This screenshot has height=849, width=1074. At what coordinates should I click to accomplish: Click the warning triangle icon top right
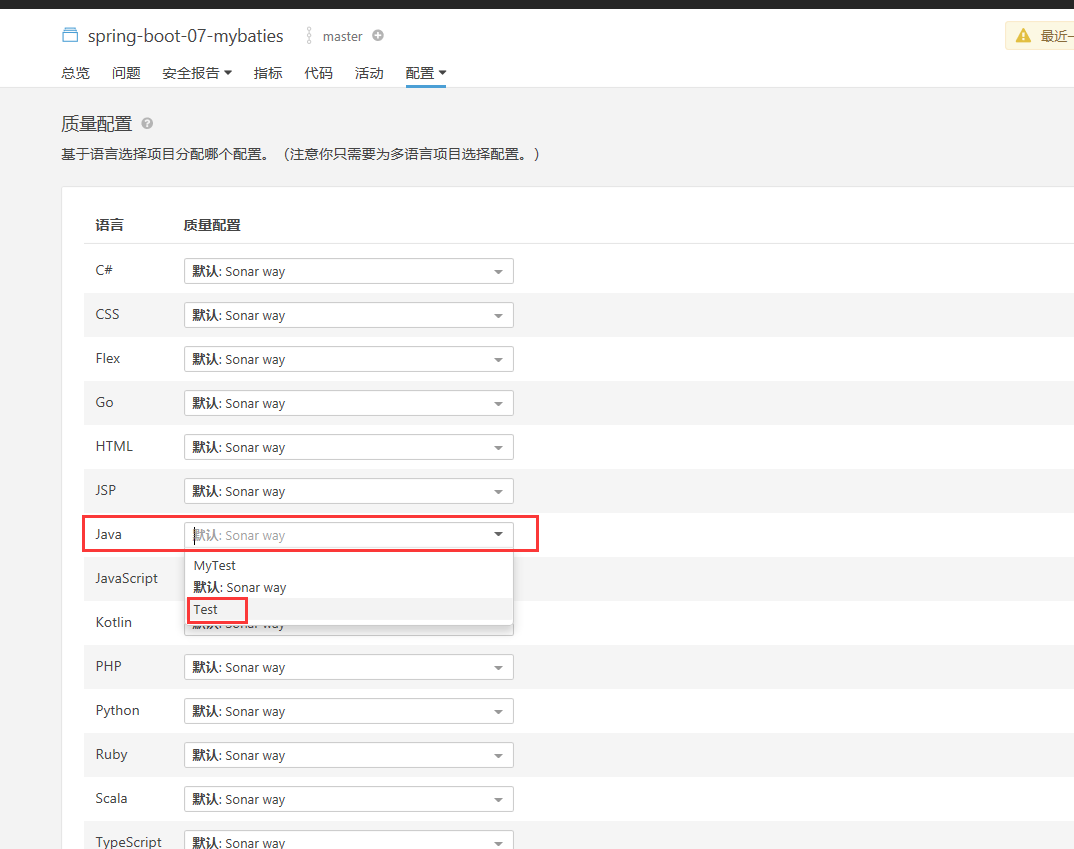point(1022,35)
